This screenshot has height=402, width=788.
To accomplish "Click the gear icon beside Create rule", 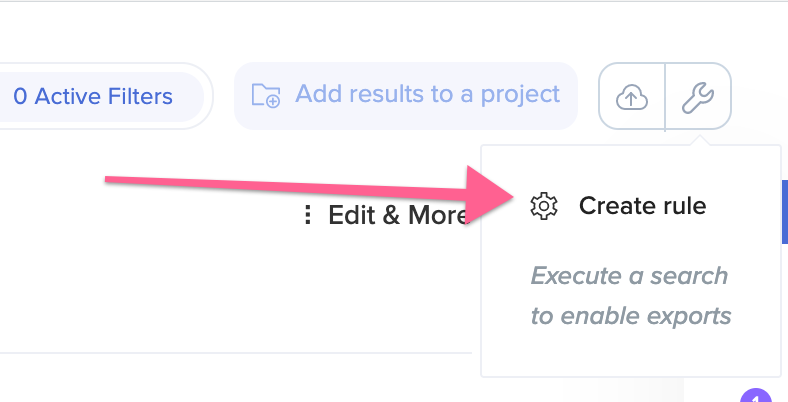I will point(544,206).
